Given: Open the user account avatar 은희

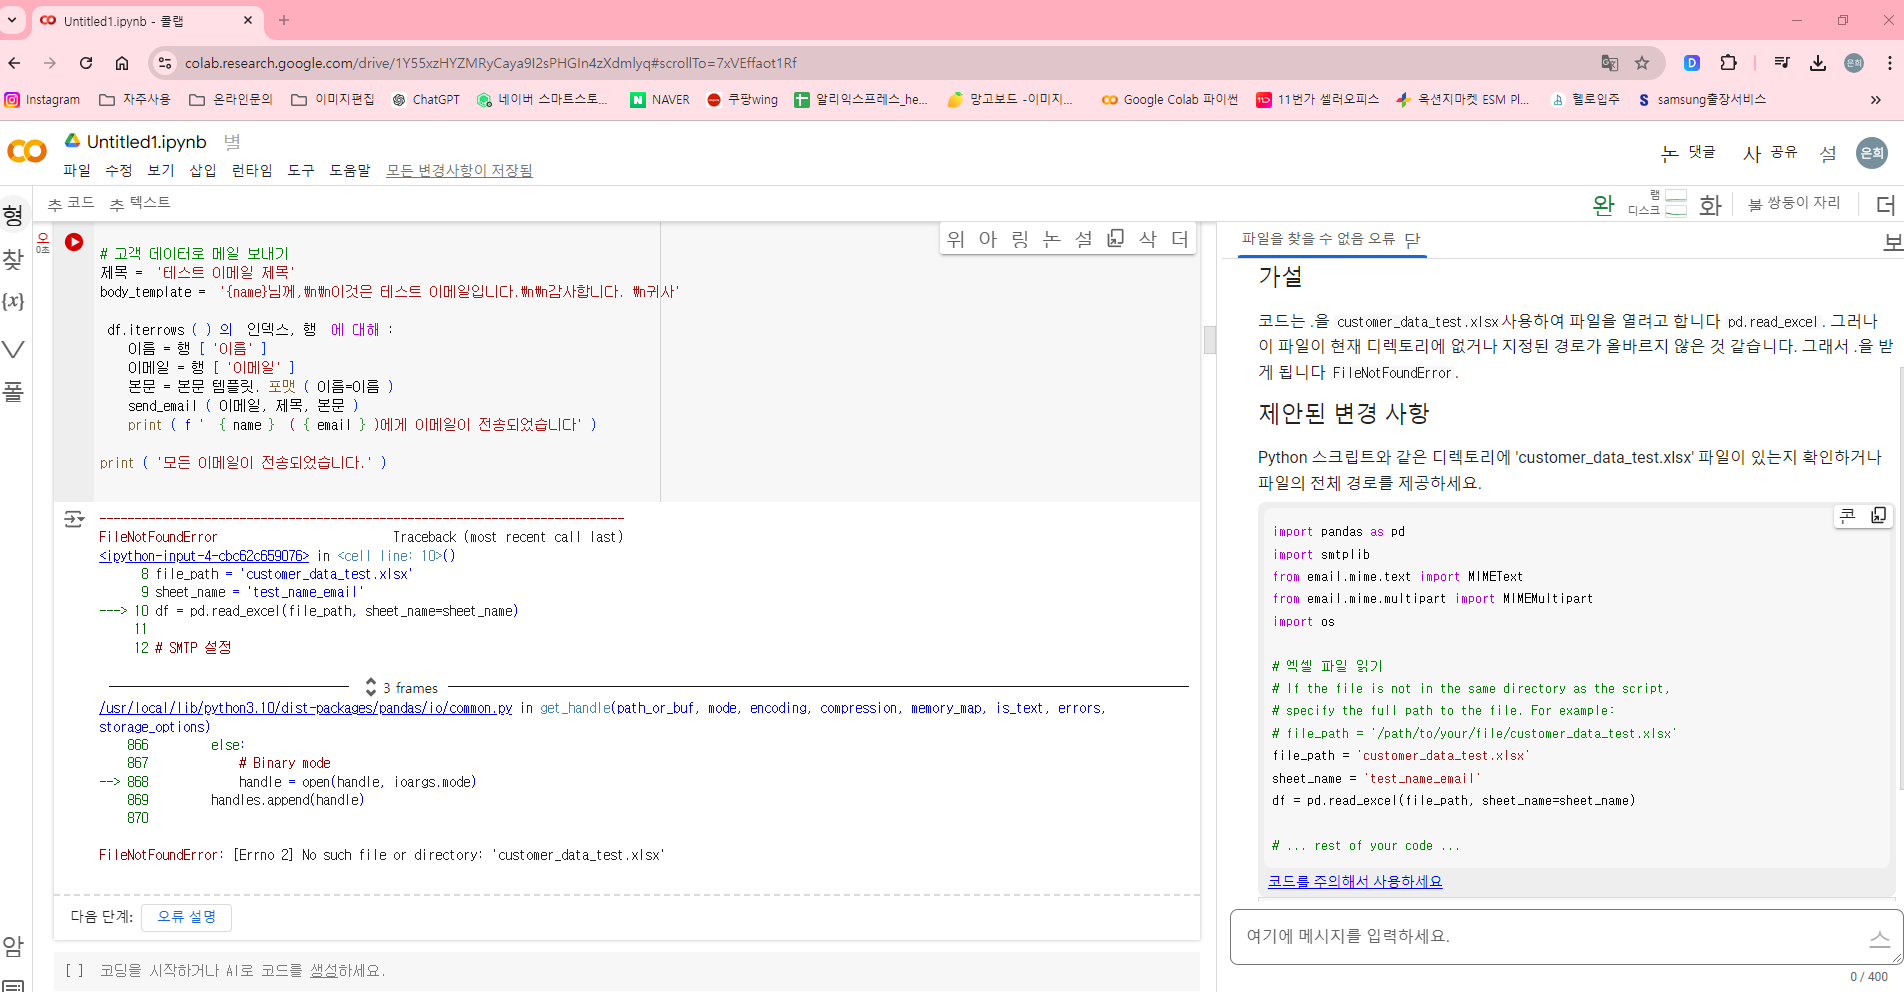Looking at the screenshot, I should (x=1872, y=153).
